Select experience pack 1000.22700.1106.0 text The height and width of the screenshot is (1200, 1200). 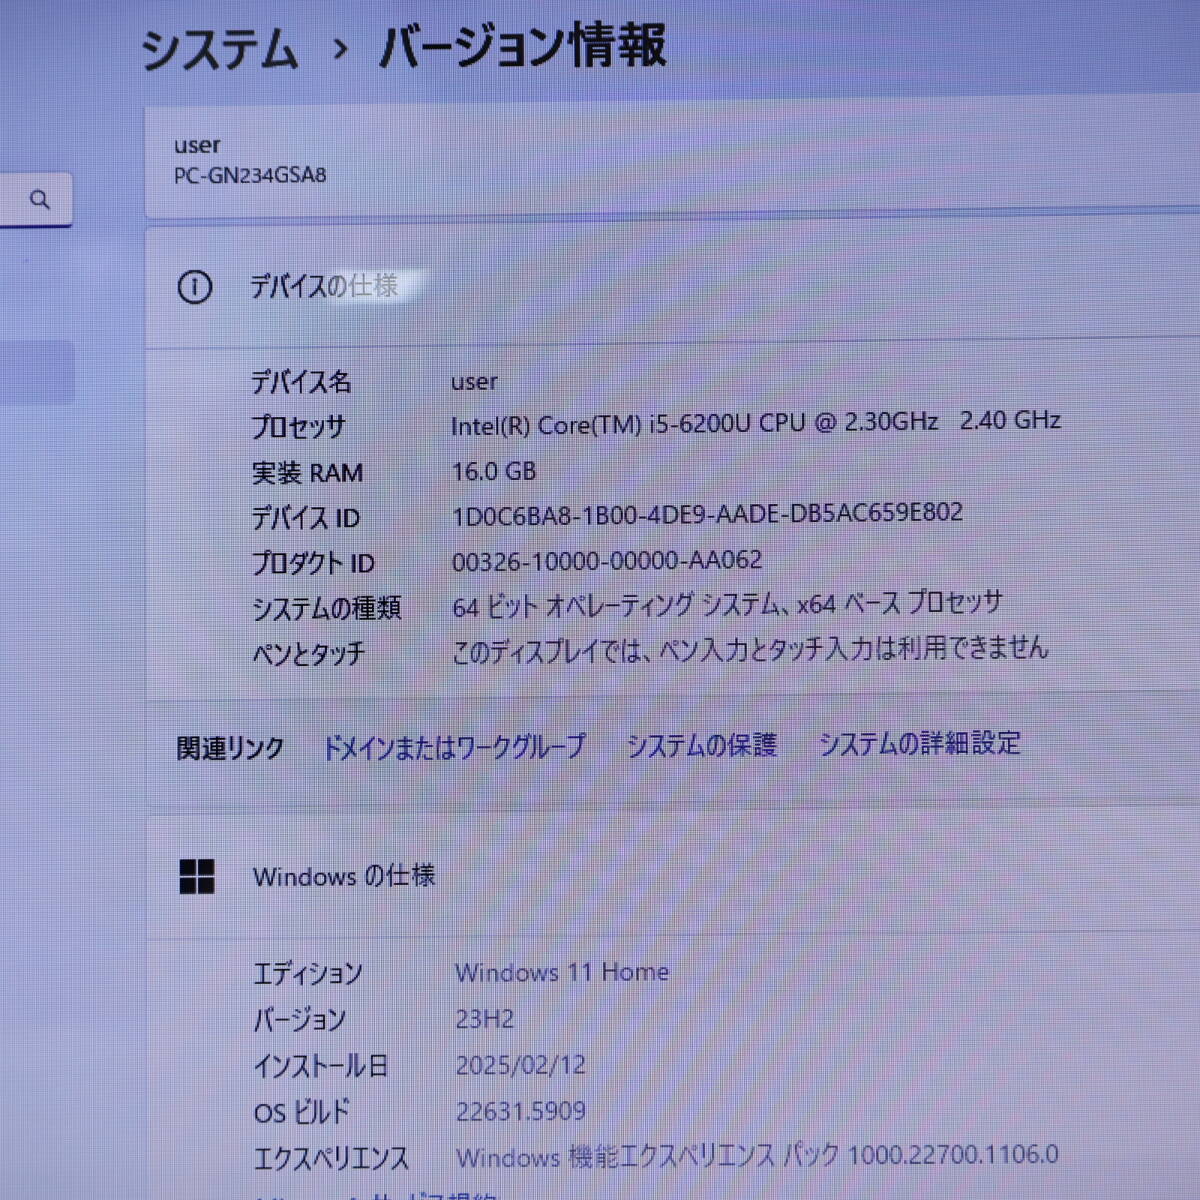click(757, 1156)
